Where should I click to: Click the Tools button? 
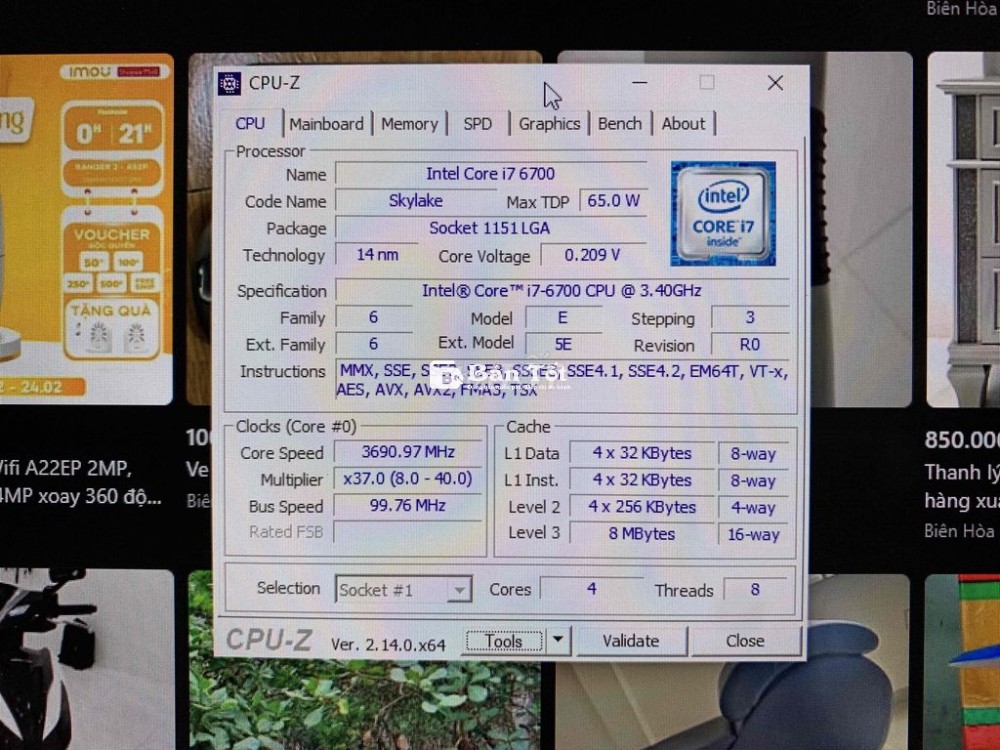[503, 642]
